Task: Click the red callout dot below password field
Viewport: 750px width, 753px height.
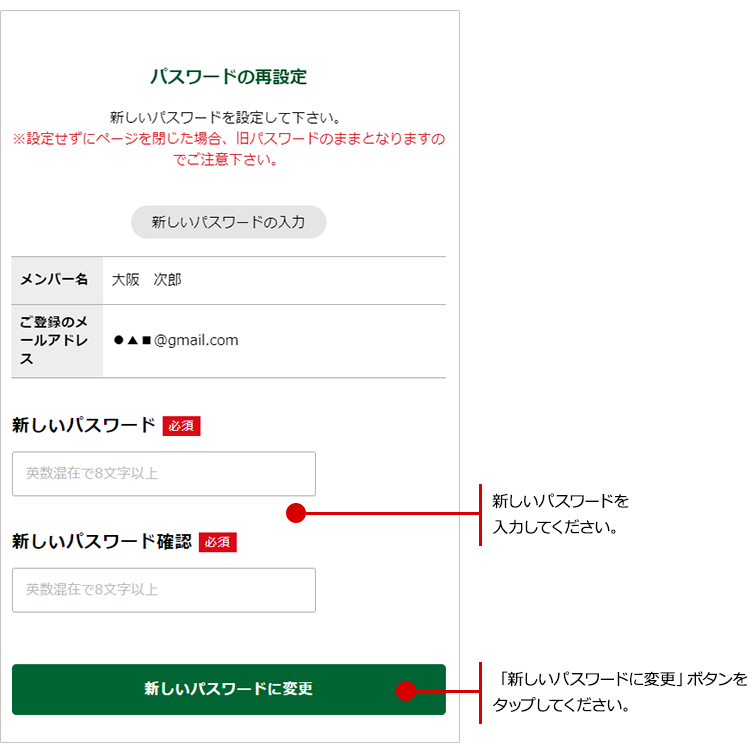Action: point(295,513)
